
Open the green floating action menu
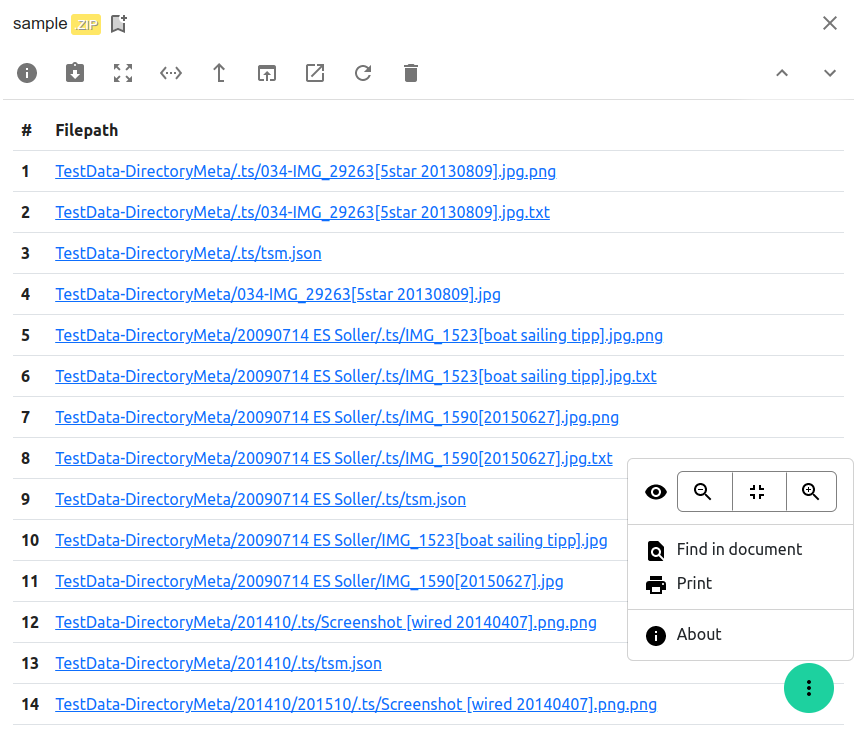(x=808, y=689)
